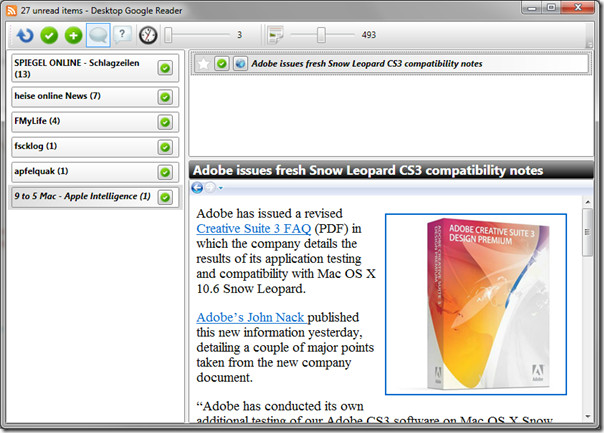Mark 9 to 5 Mac feed as read

[x=165, y=197]
